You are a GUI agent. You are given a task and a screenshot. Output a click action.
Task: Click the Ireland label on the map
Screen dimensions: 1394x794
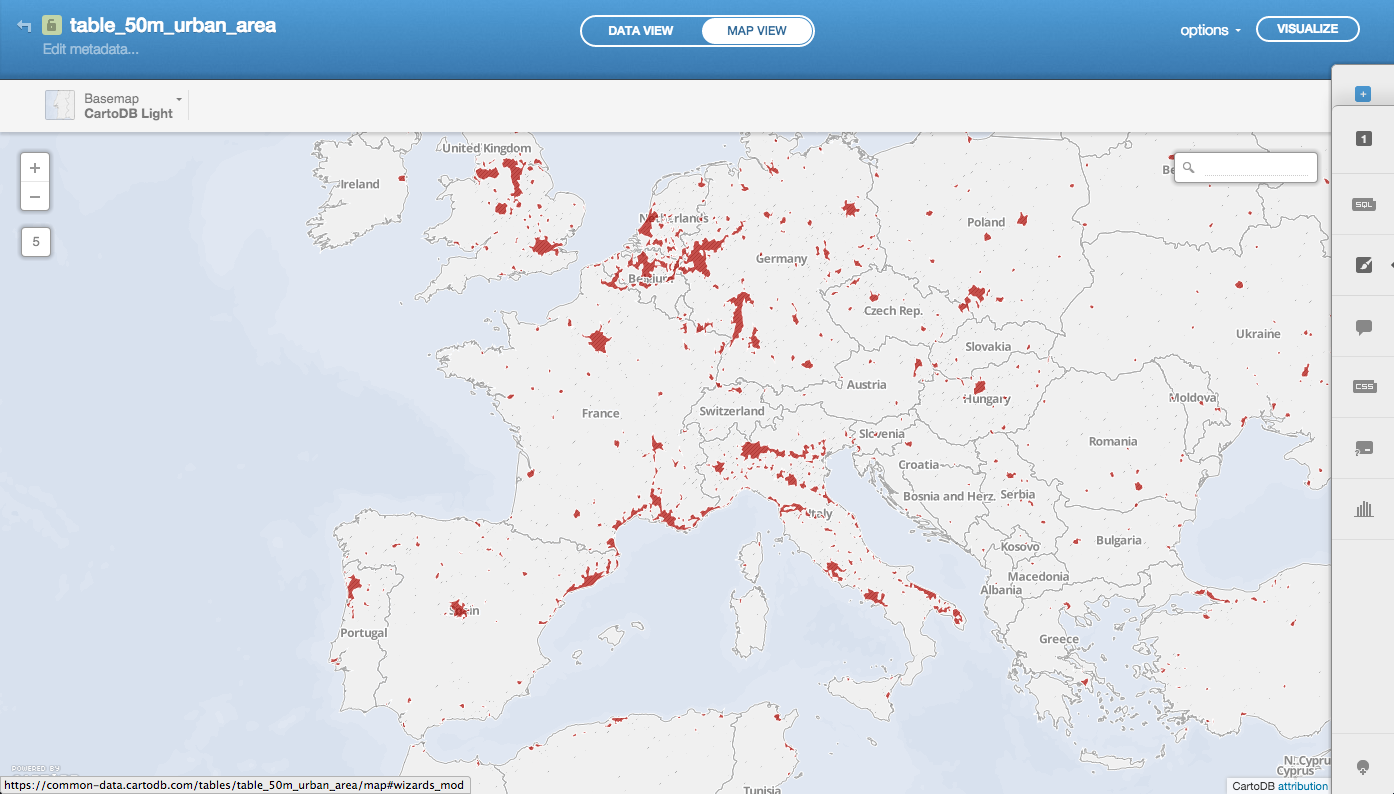(360, 184)
